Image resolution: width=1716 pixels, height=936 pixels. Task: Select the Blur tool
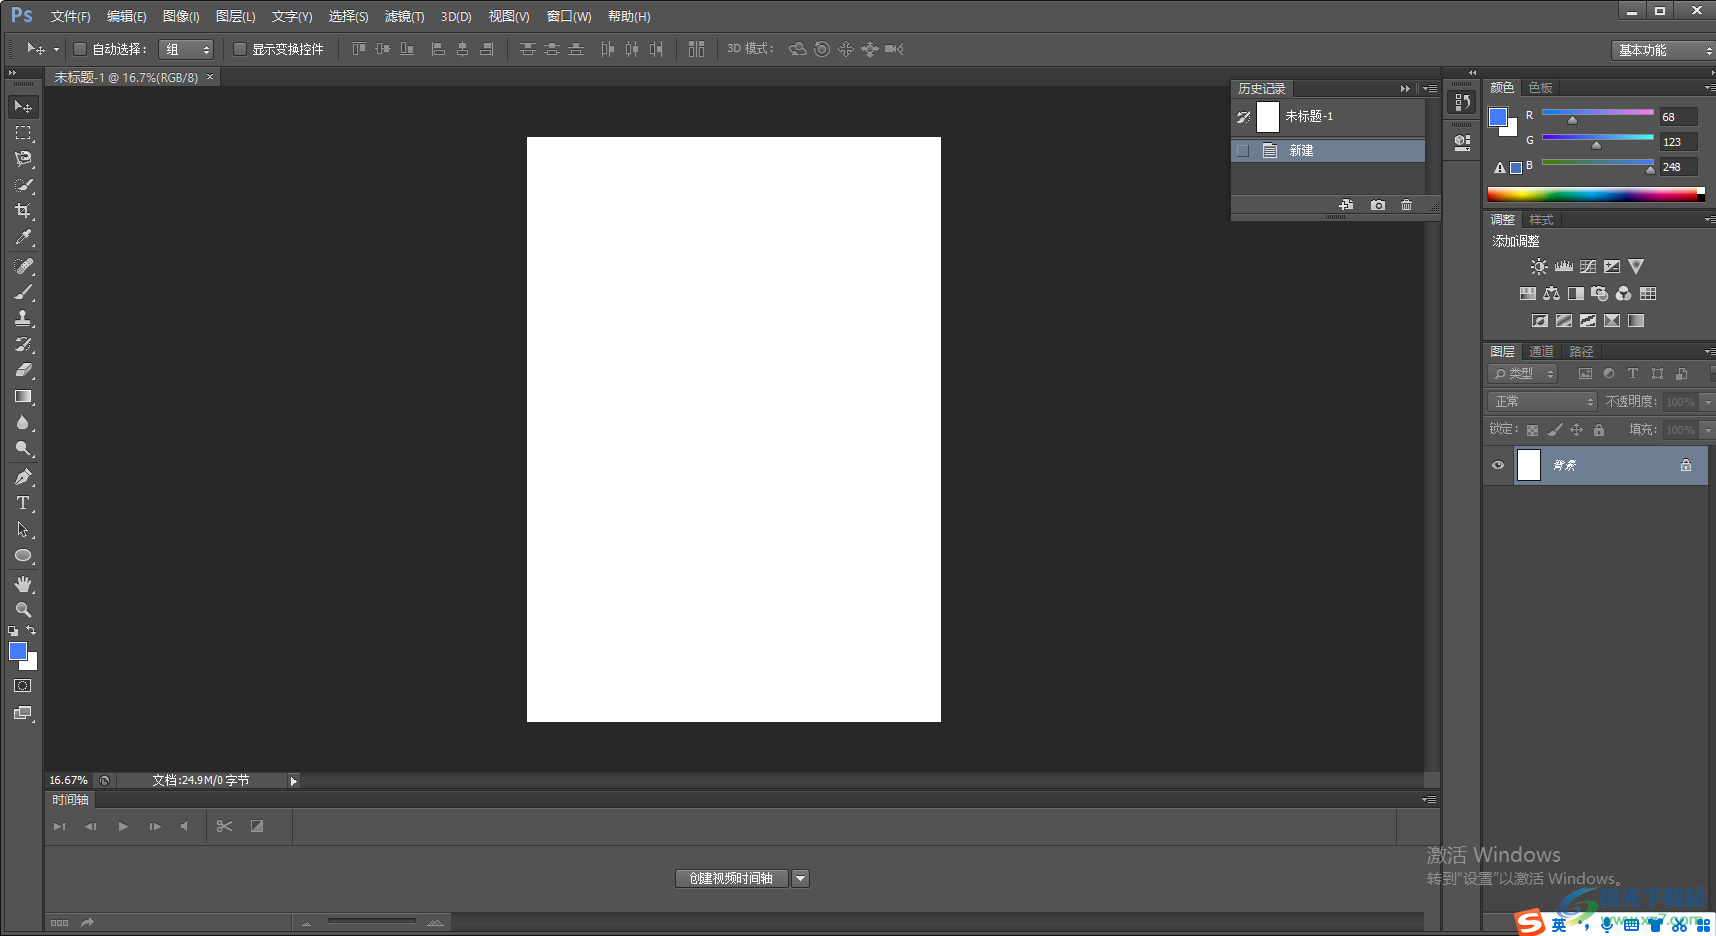23,422
